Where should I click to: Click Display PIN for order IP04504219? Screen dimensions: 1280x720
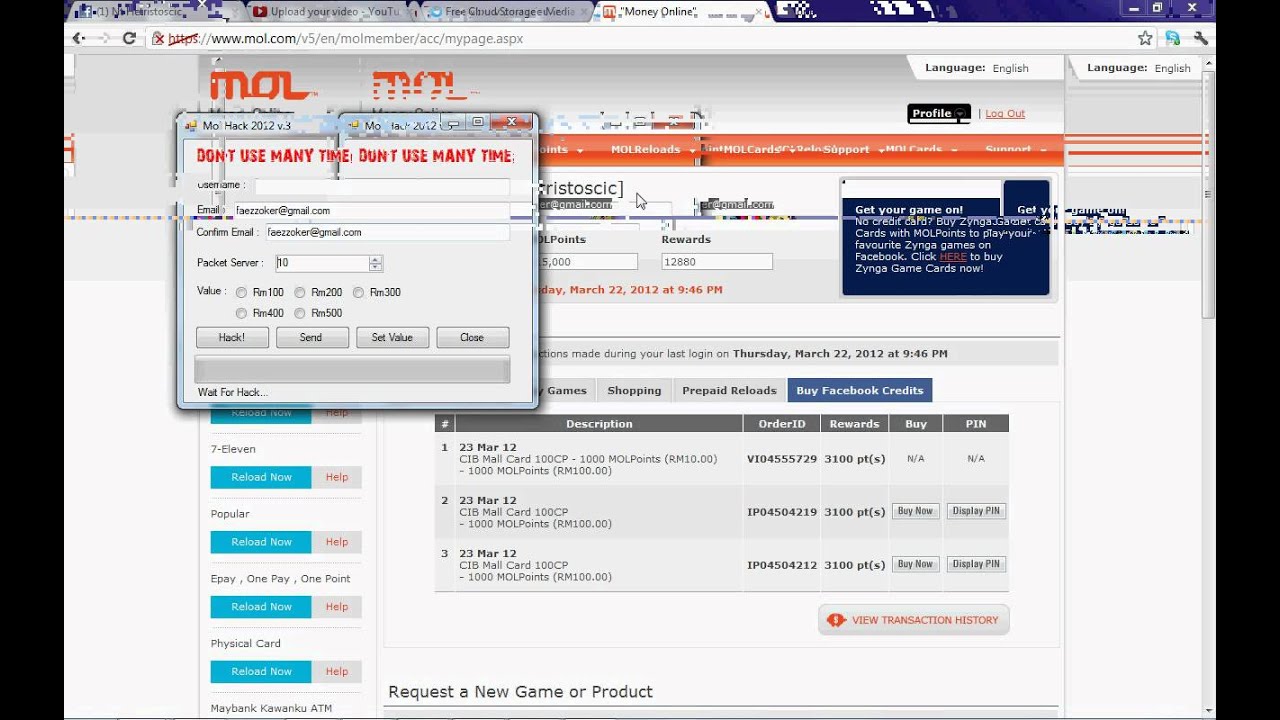coord(976,511)
